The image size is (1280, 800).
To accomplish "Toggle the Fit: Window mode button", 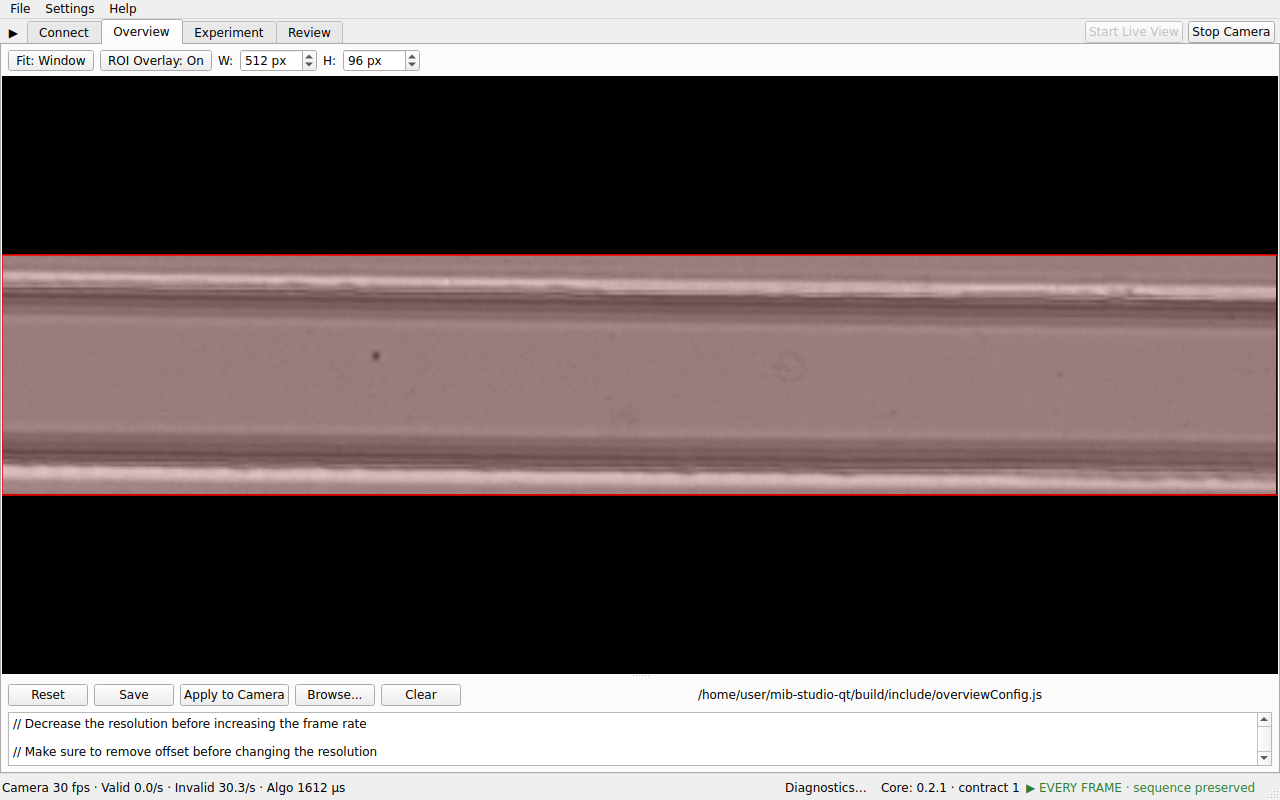I will tap(51, 61).
